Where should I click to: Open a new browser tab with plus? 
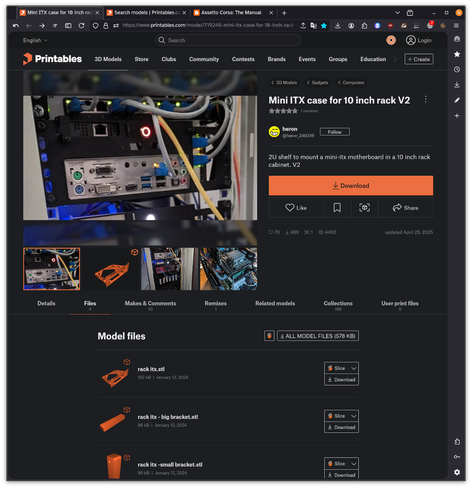[x=284, y=13]
